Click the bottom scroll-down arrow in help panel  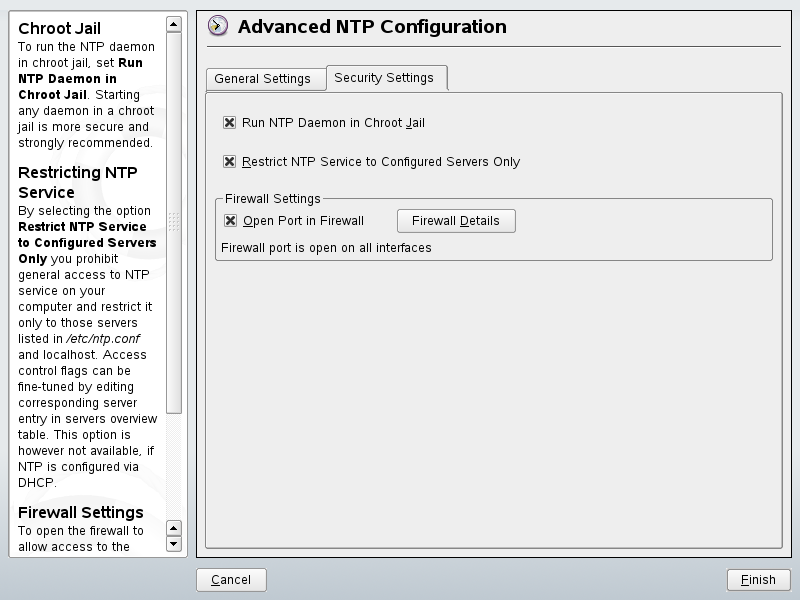[174, 544]
